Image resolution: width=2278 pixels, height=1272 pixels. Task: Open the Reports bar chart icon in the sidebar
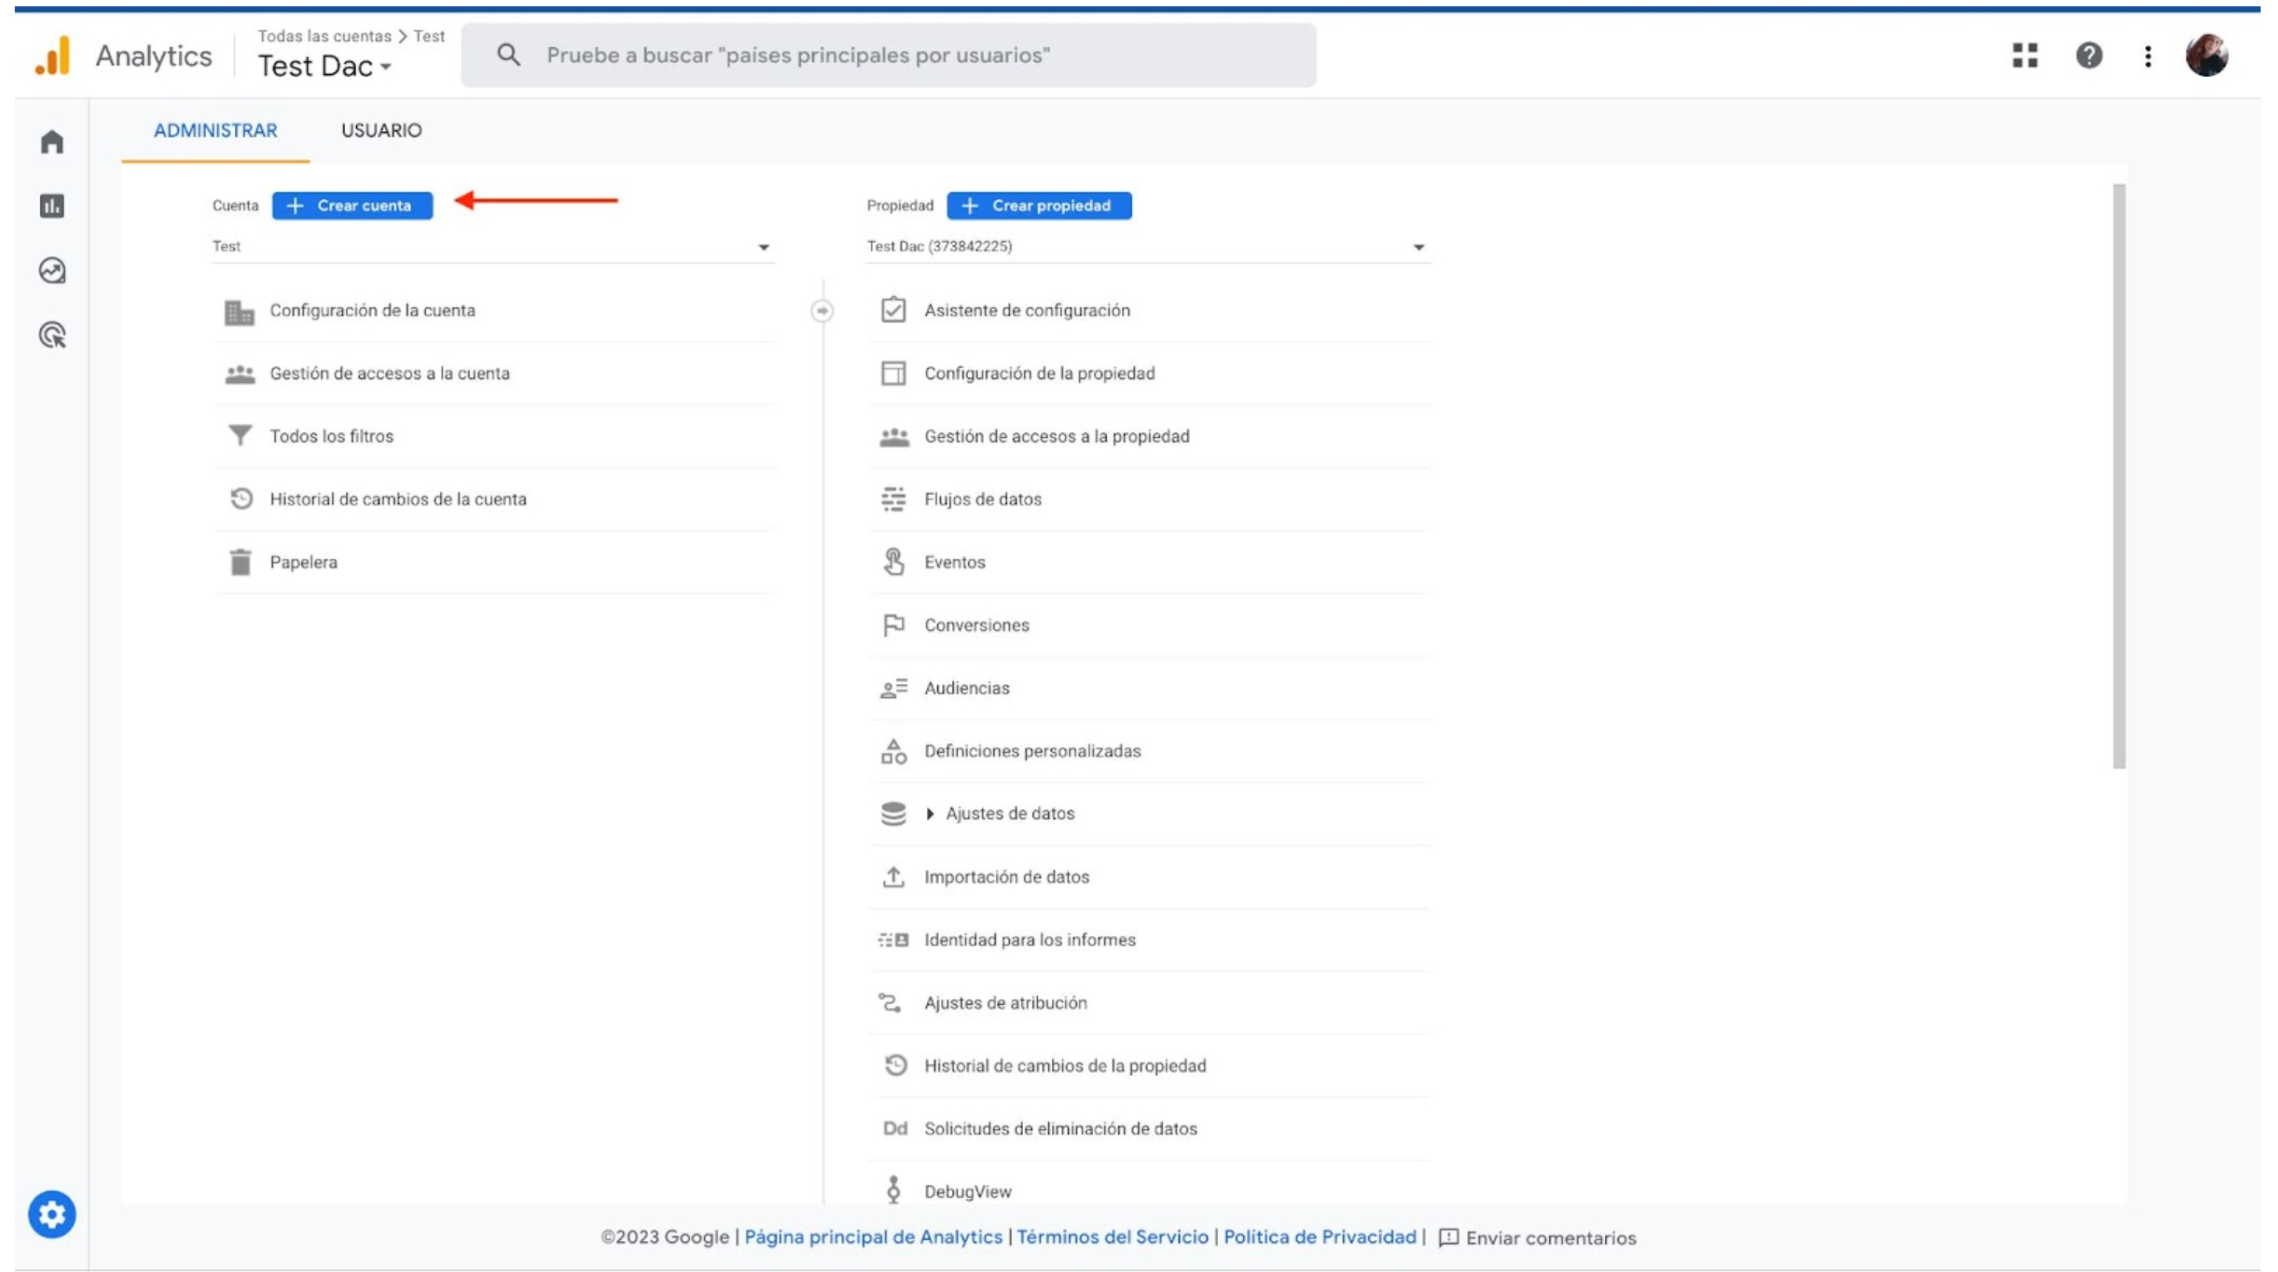pos(52,206)
